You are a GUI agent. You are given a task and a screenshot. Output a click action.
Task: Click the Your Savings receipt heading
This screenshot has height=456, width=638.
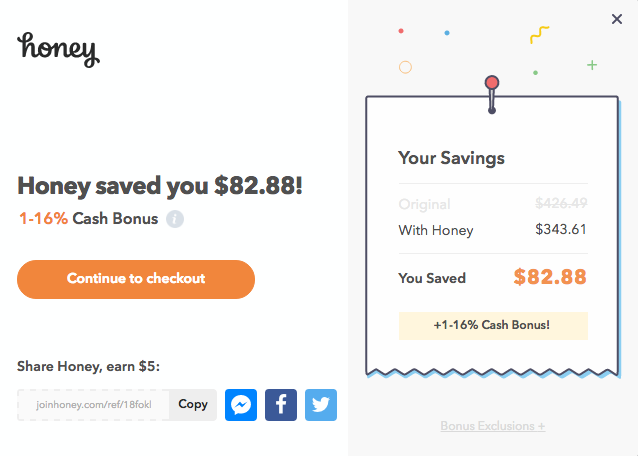tap(451, 158)
